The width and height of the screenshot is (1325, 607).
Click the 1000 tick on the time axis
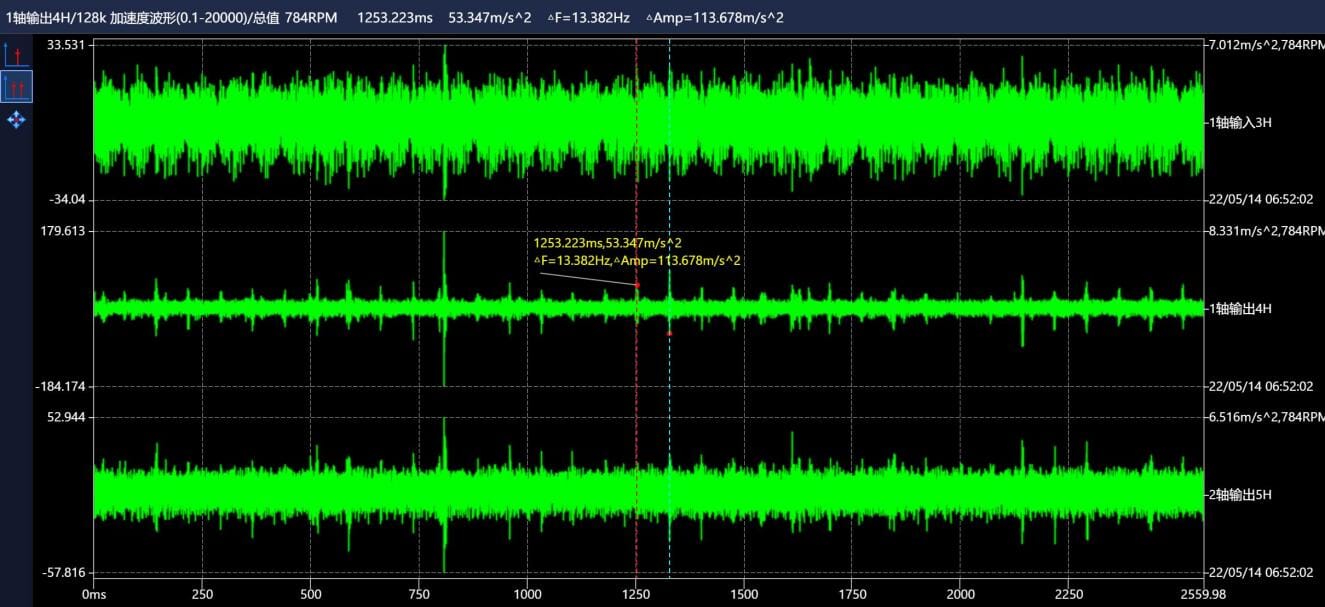coord(527,593)
